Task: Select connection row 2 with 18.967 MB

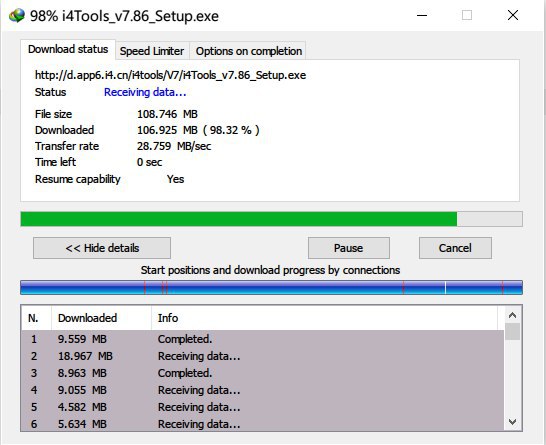Action: pos(263,356)
